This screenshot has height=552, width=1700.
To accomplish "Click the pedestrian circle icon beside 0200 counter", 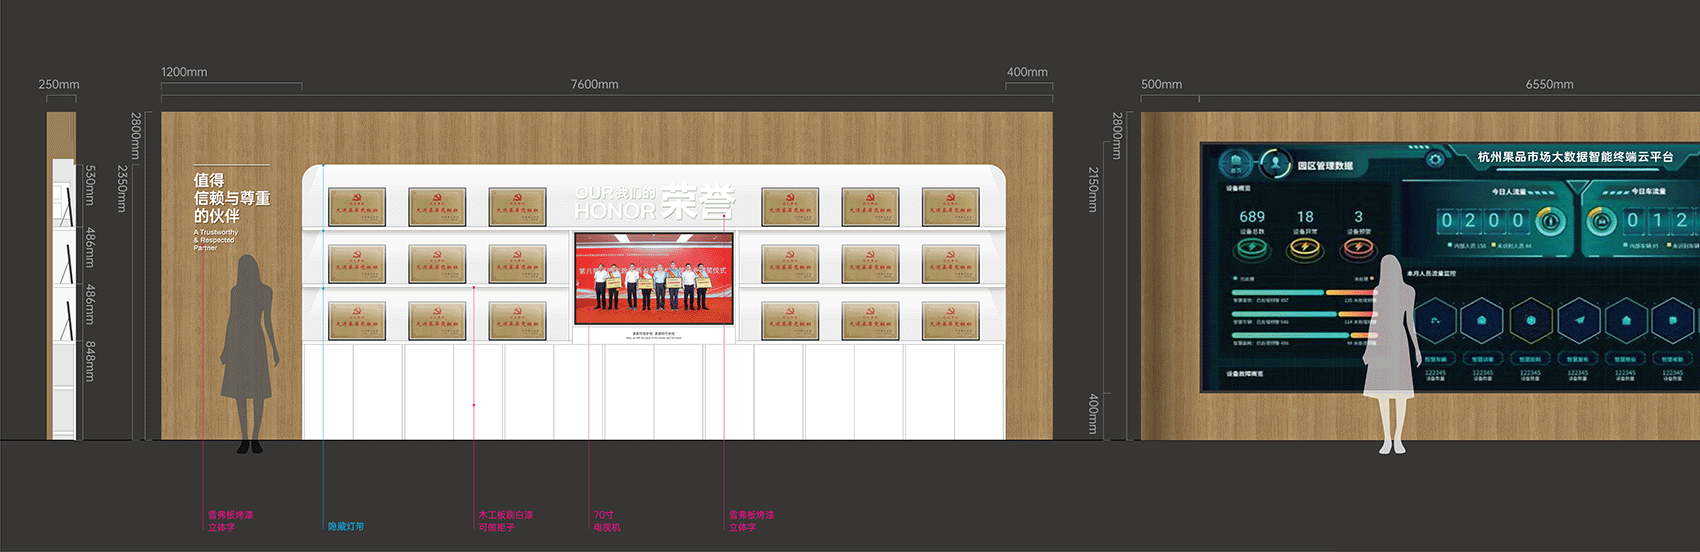I will click(1551, 220).
